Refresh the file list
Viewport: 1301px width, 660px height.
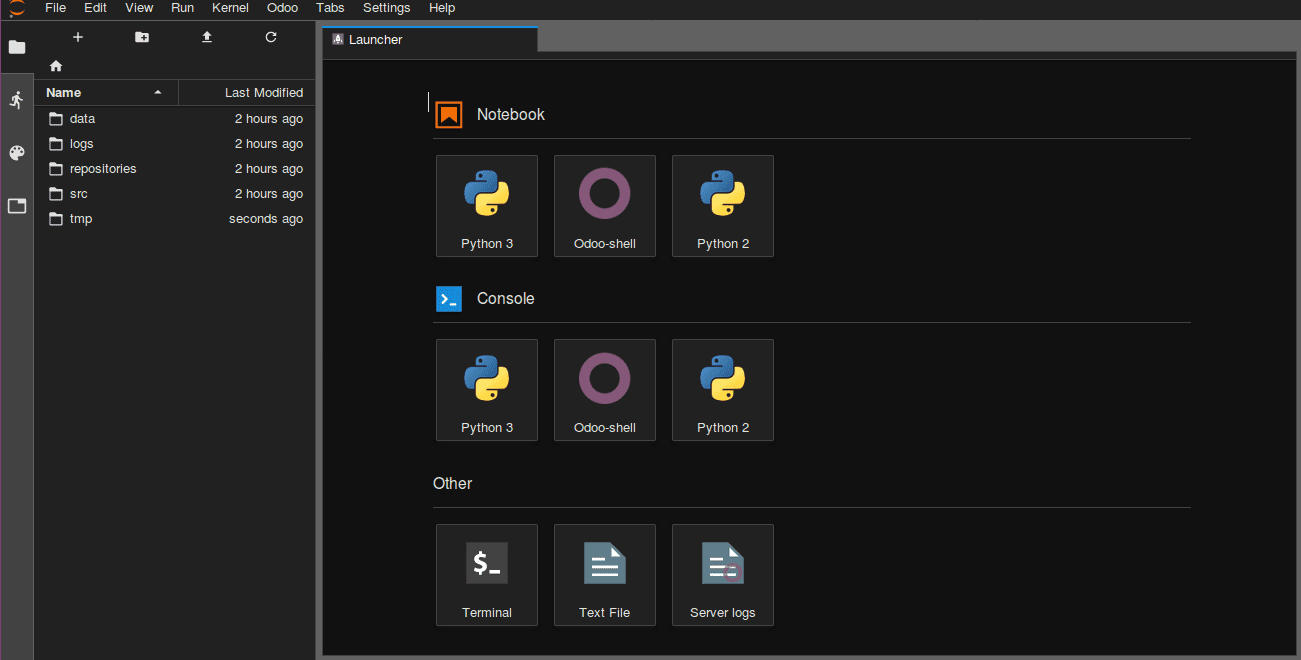(x=271, y=37)
